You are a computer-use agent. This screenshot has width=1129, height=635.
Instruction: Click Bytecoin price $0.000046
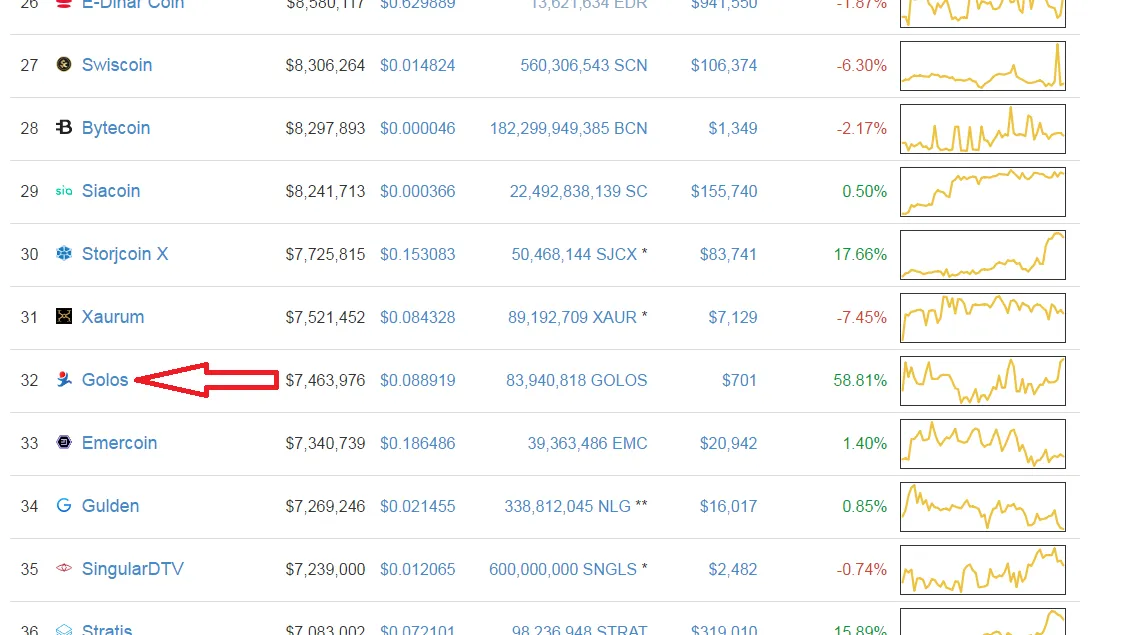click(x=418, y=128)
